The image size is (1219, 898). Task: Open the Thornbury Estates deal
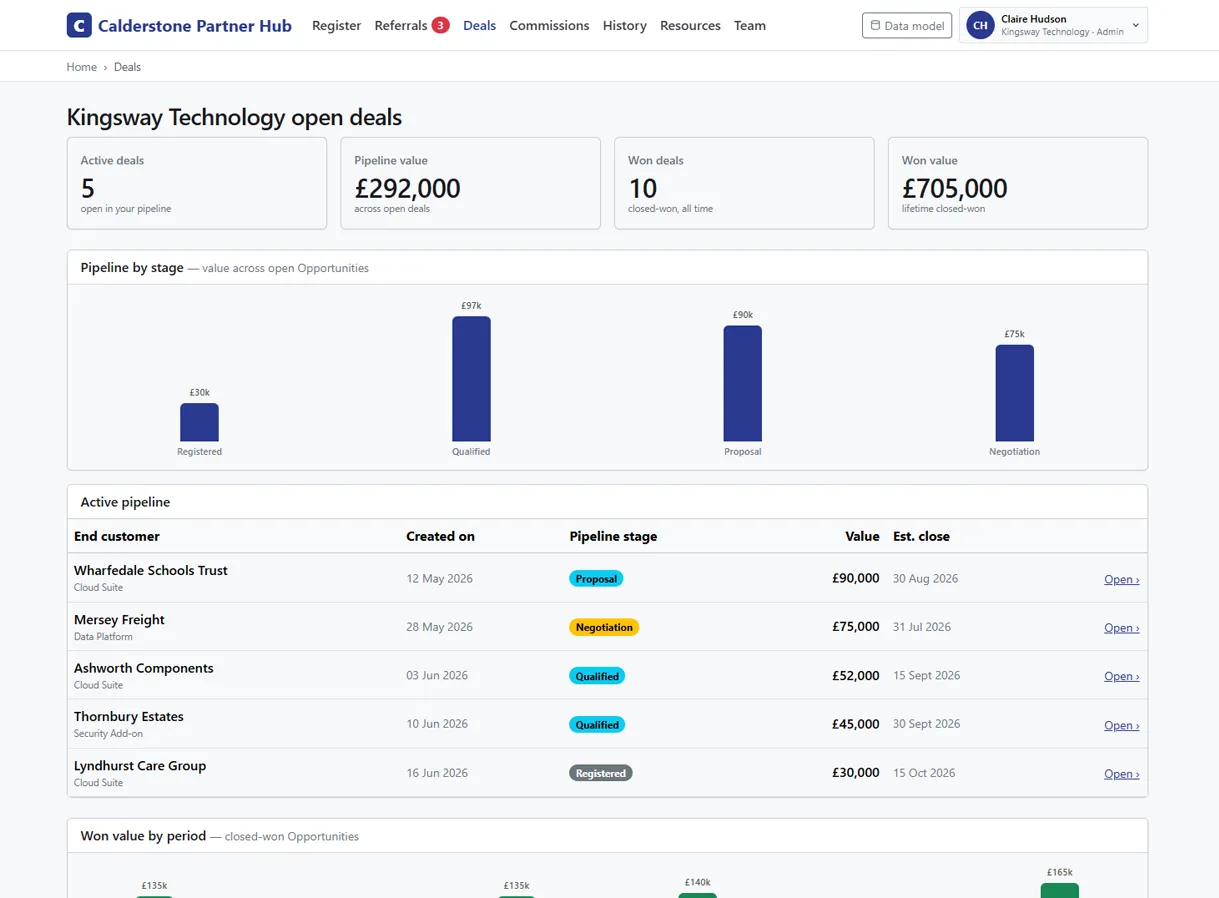click(1121, 725)
